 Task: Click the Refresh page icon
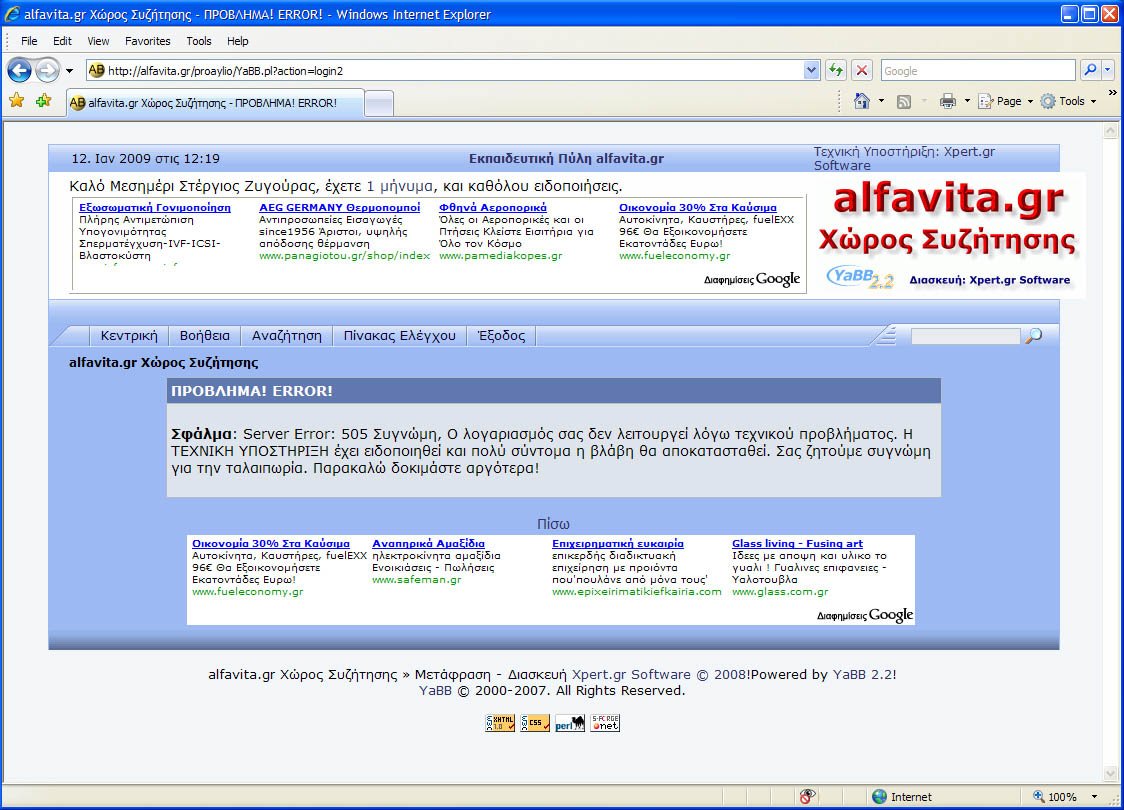[836, 71]
